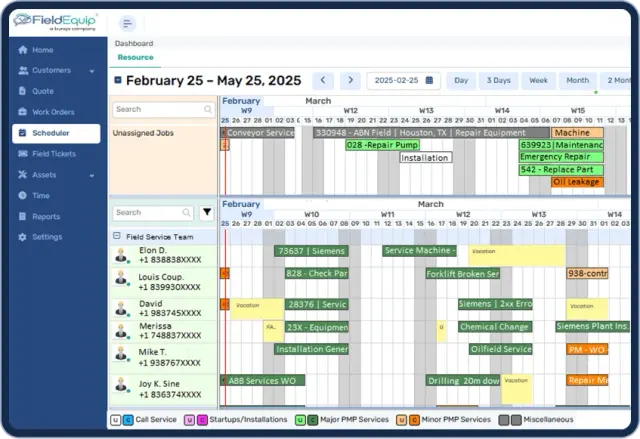640x439 pixels.
Task: Click dark green Major PMP Services swatch
Action: click(x=313, y=420)
